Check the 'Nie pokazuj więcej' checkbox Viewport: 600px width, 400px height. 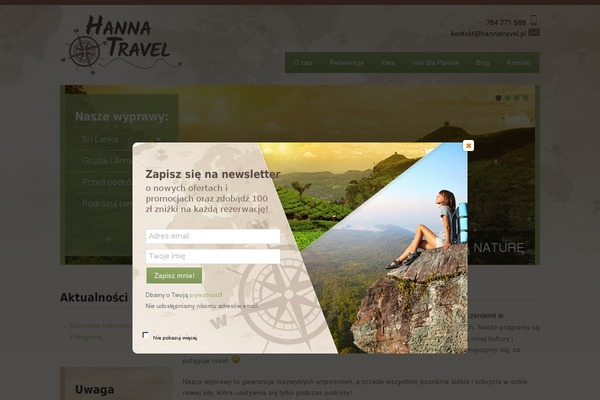(x=145, y=335)
